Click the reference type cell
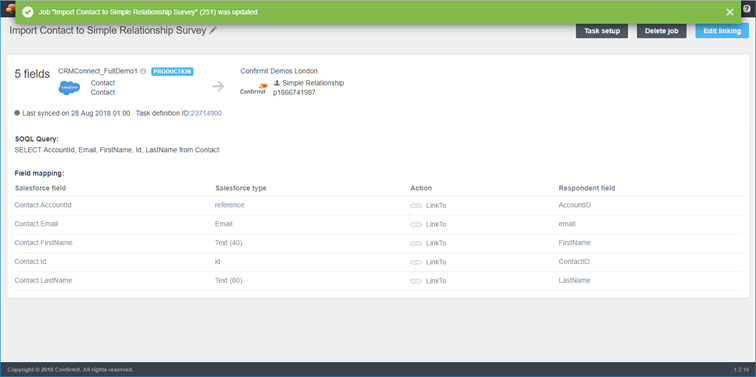Viewport: 756px width, 377px height. (x=230, y=205)
